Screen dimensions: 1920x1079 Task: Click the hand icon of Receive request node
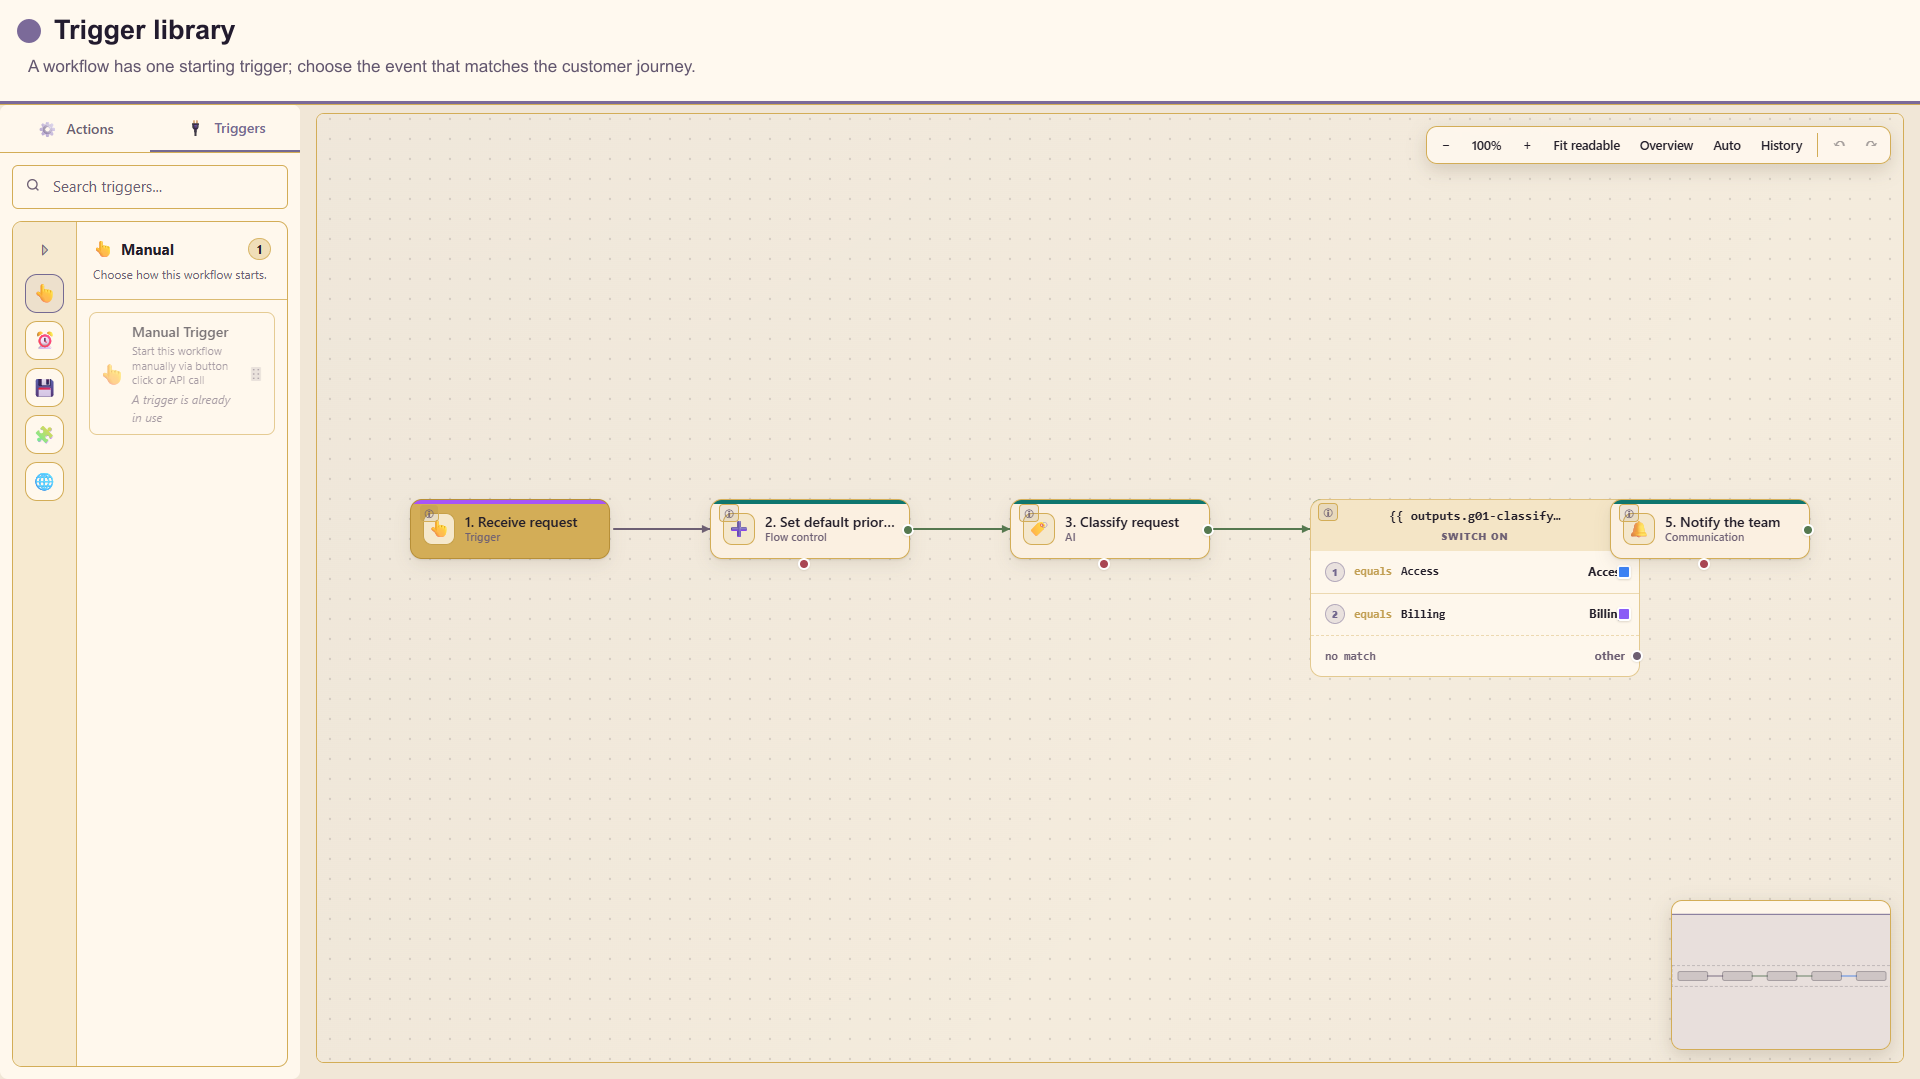click(439, 529)
